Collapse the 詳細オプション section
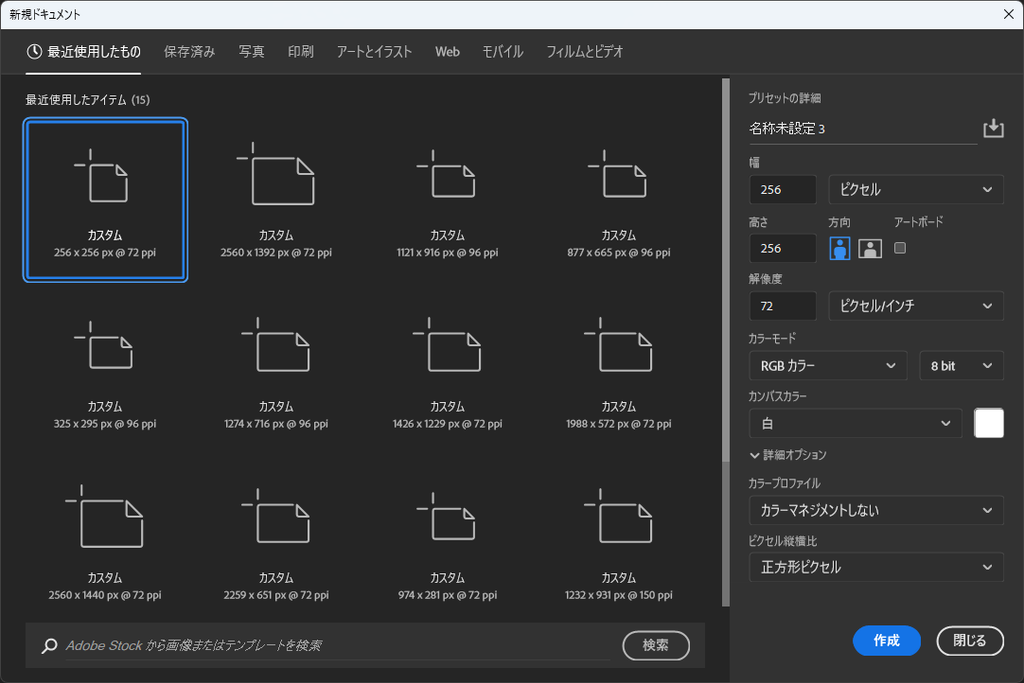 [788, 455]
